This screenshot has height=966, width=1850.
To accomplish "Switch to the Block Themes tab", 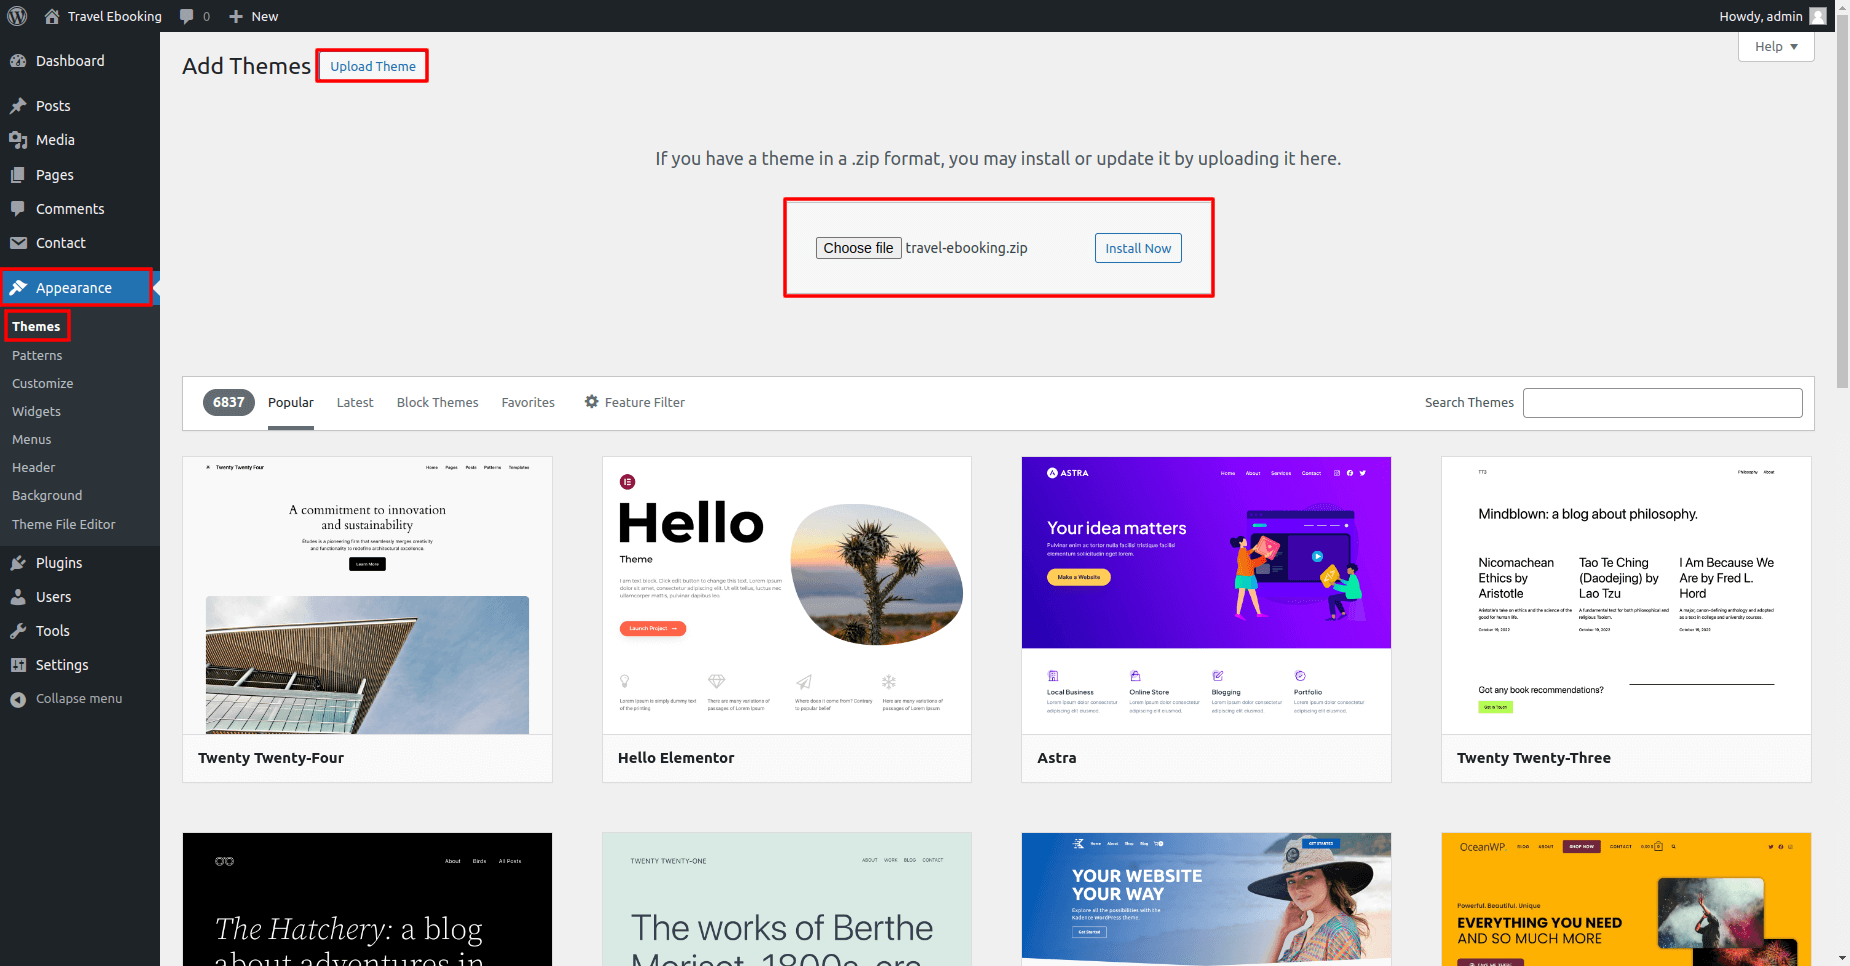I will pyautogui.click(x=437, y=402).
